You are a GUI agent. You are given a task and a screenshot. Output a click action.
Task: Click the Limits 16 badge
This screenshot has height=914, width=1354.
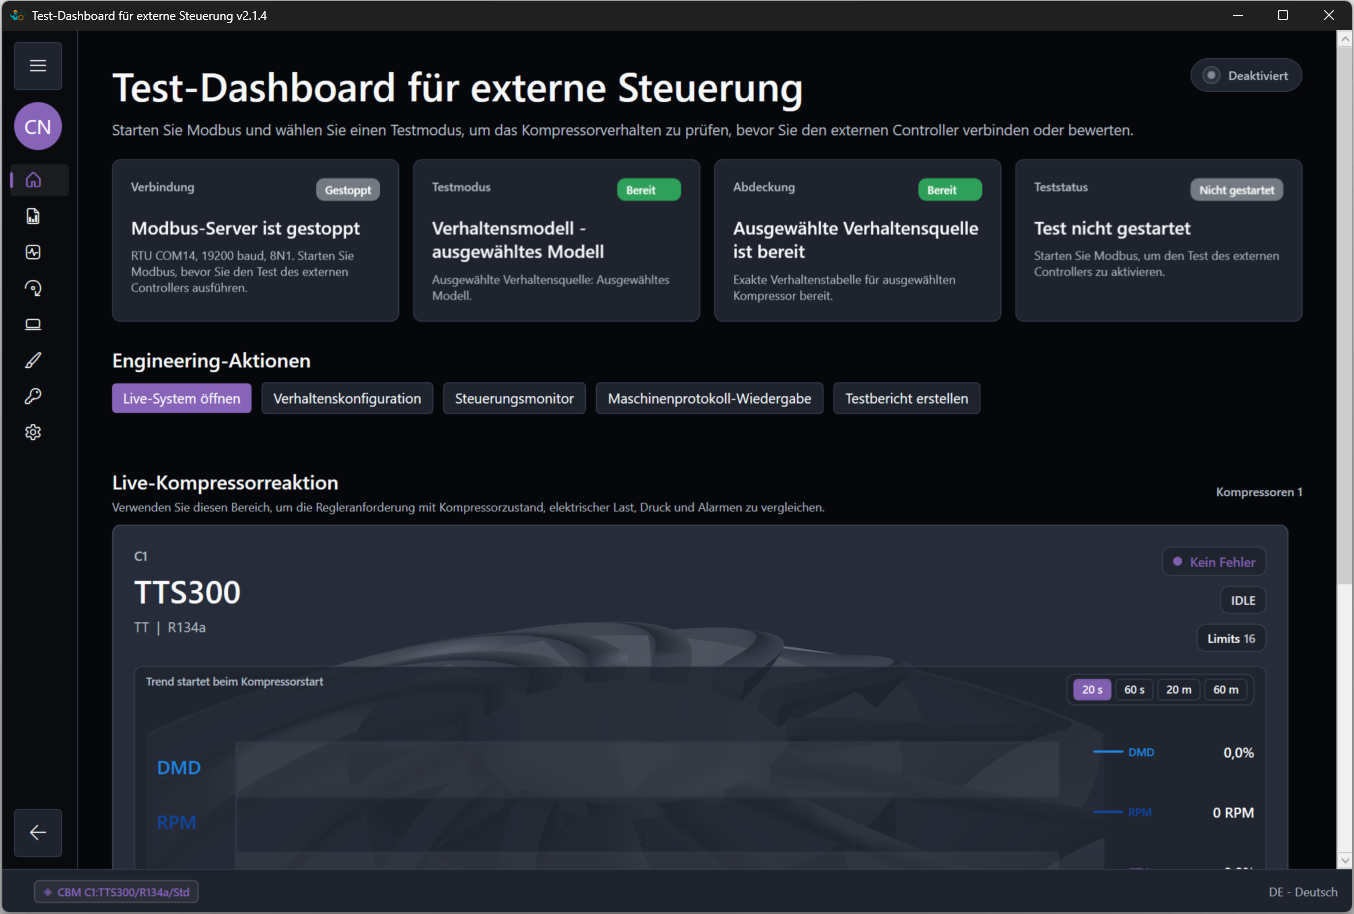click(1231, 638)
